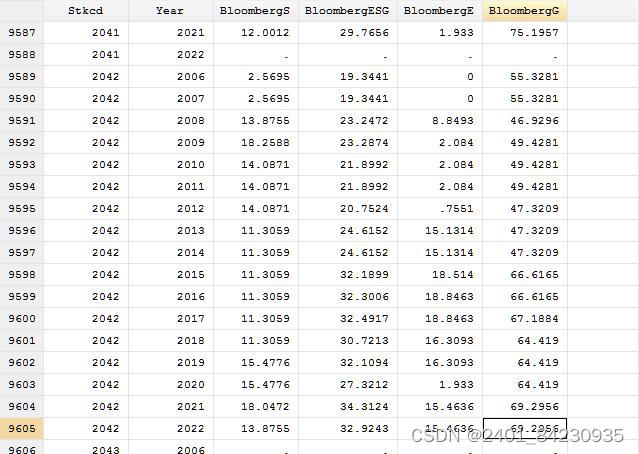Select row number 9589
The height and width of the screenshot is (454, 639).
coord(22,77)
